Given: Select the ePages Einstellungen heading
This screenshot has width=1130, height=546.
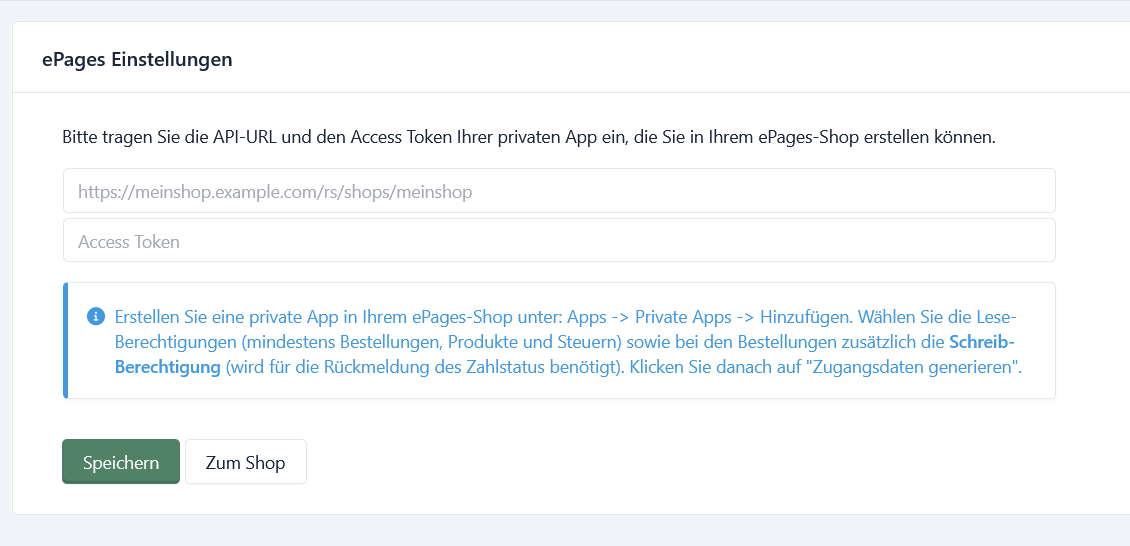Looking at the screenshot, I should pyautogui.click(x=137, y=59).
